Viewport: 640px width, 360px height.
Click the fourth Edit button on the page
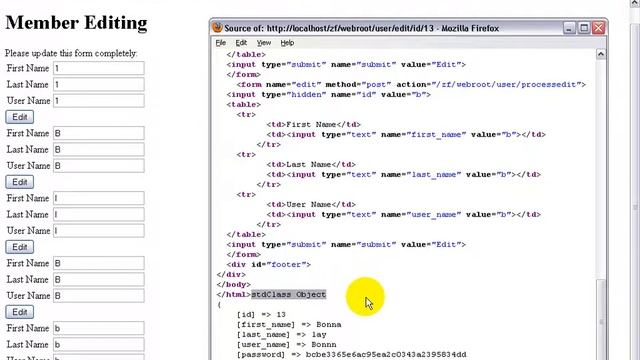pos(20,312)
